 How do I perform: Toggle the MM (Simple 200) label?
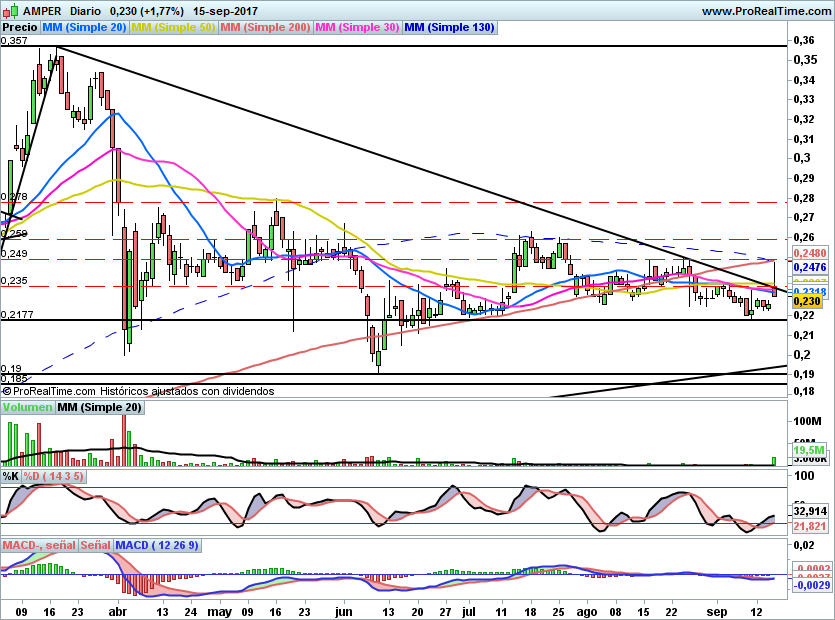pos(265,28)
